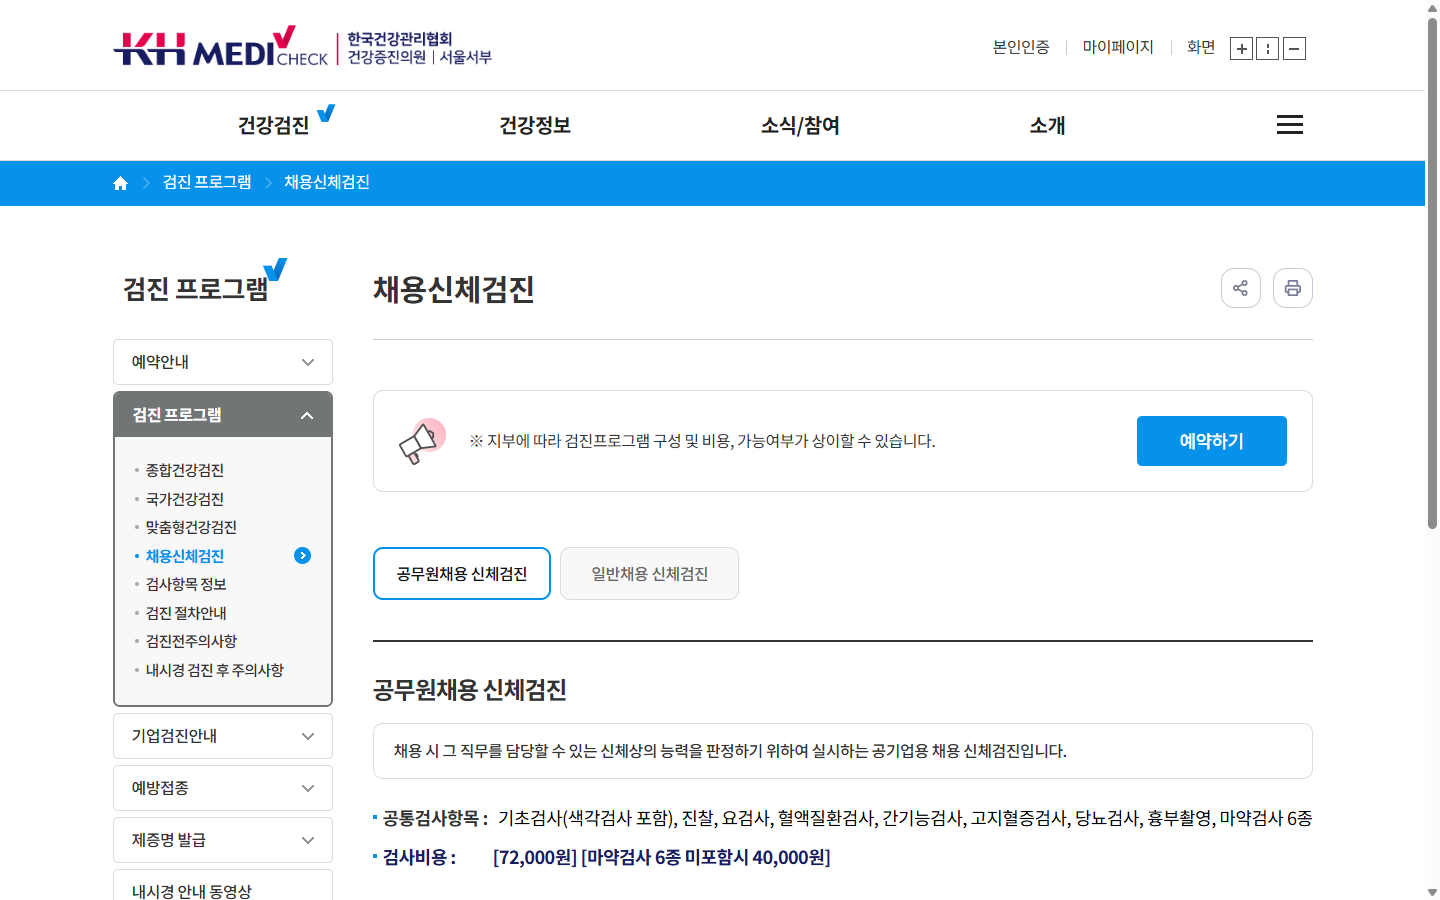Click the vertical page scrollbar thumb
This screenshot has width=1440, height=900.
tap(1432, 272)
